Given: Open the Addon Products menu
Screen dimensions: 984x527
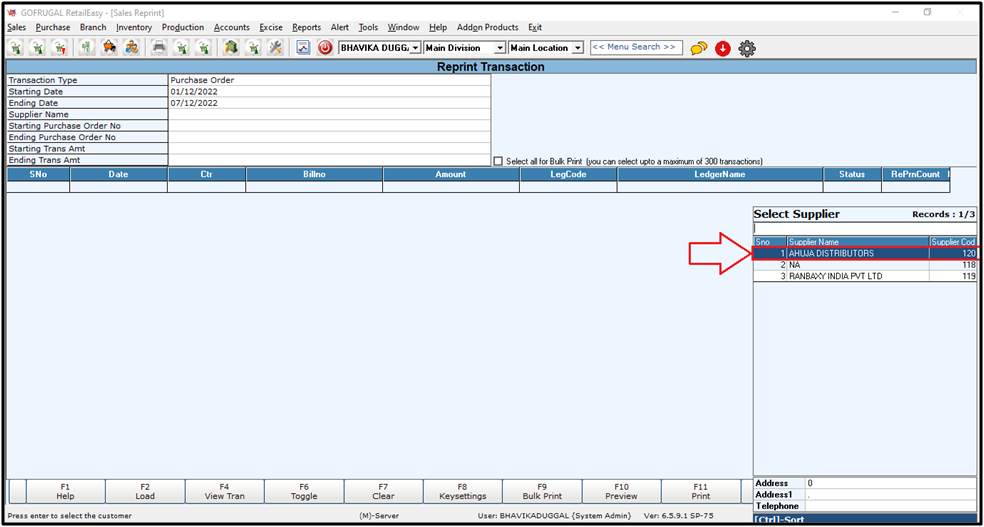Looking at the screenshot, I should [x=488, y=28].
